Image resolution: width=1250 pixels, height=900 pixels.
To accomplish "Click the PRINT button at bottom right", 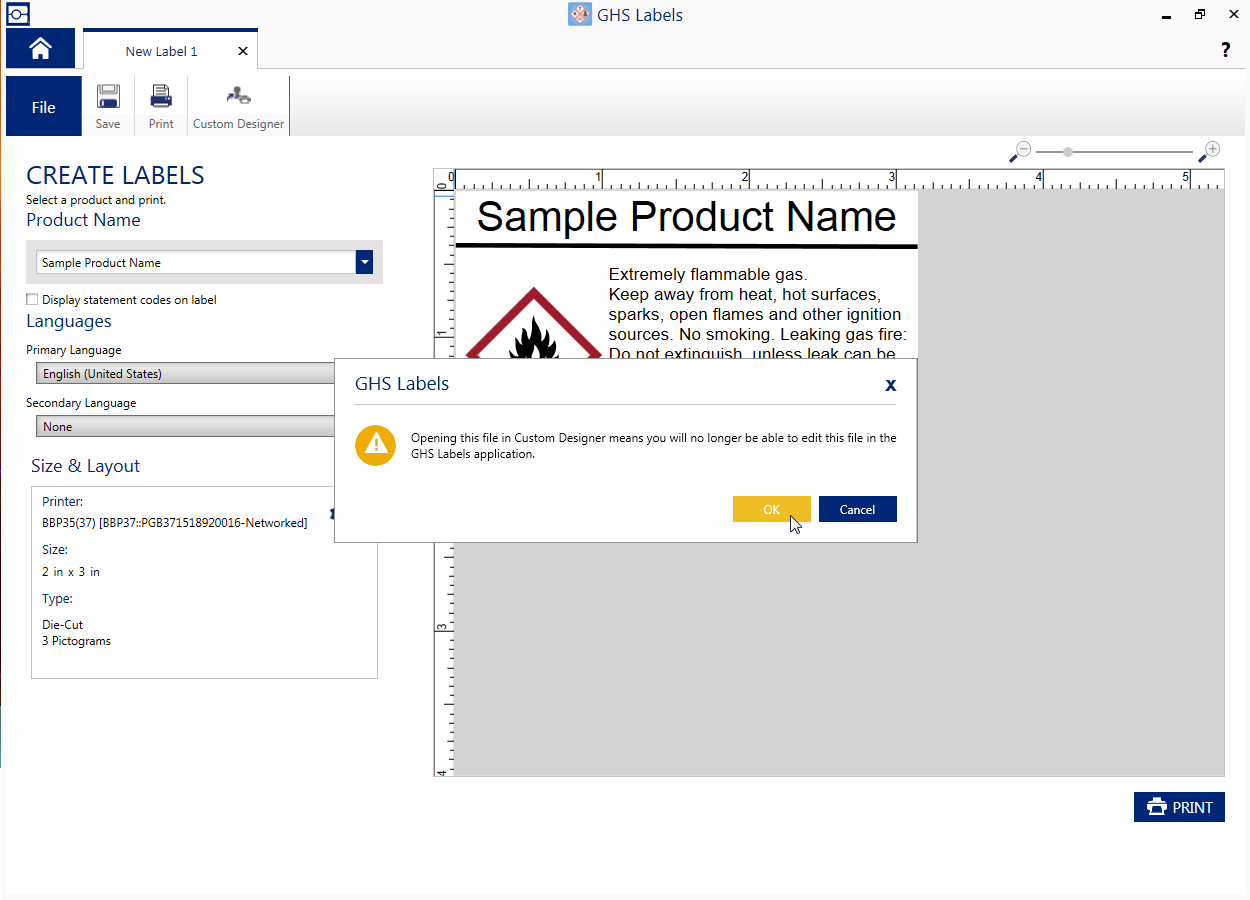I will (x=1179, y=807).
